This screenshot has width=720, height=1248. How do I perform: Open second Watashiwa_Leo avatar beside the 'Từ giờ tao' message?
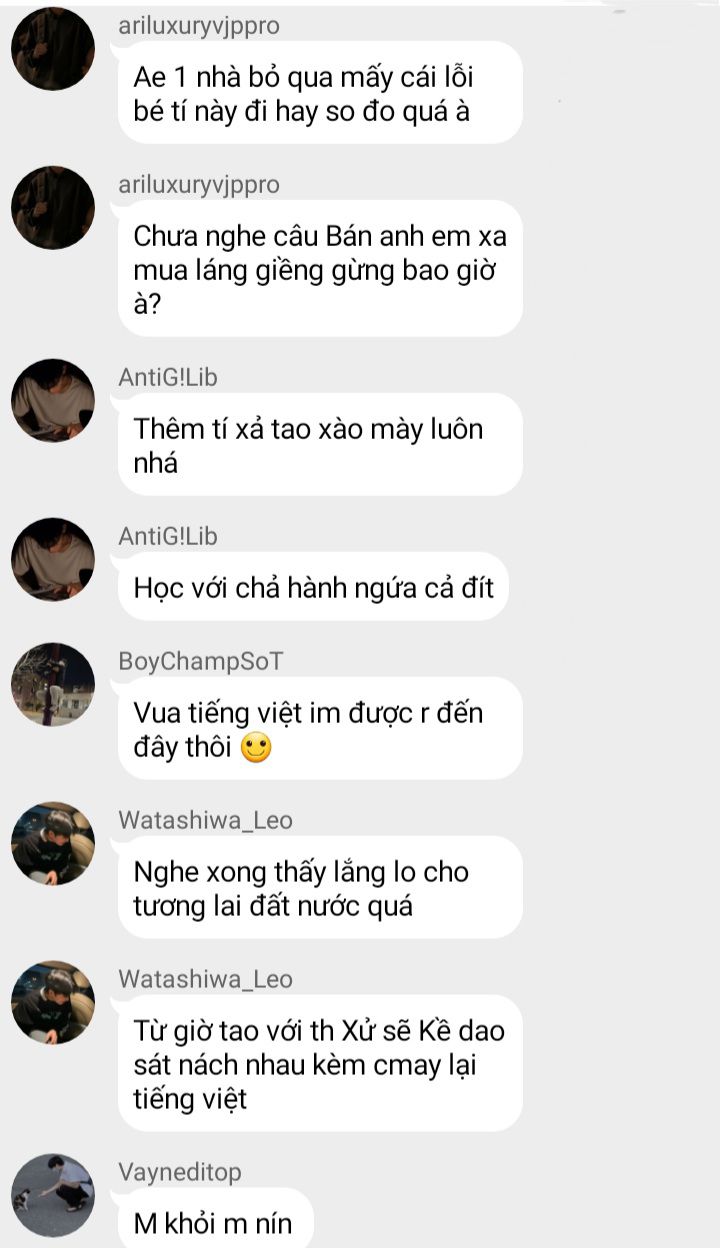point(53,1002)
